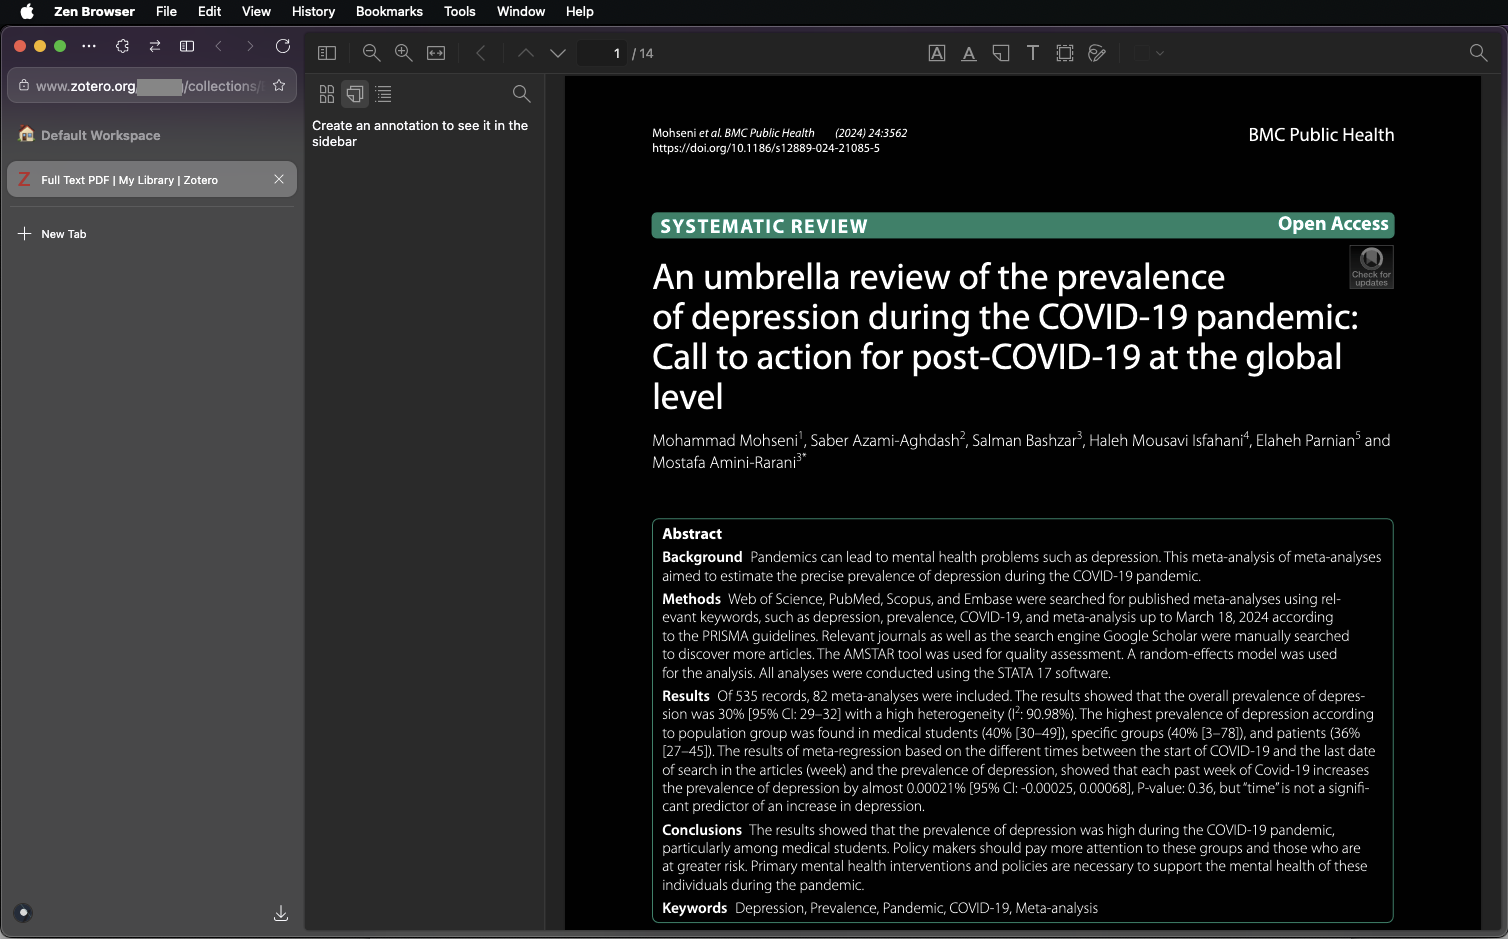Bookmark this page with the star
Screen dimensions: 1508x939
[x=279, y=86]
